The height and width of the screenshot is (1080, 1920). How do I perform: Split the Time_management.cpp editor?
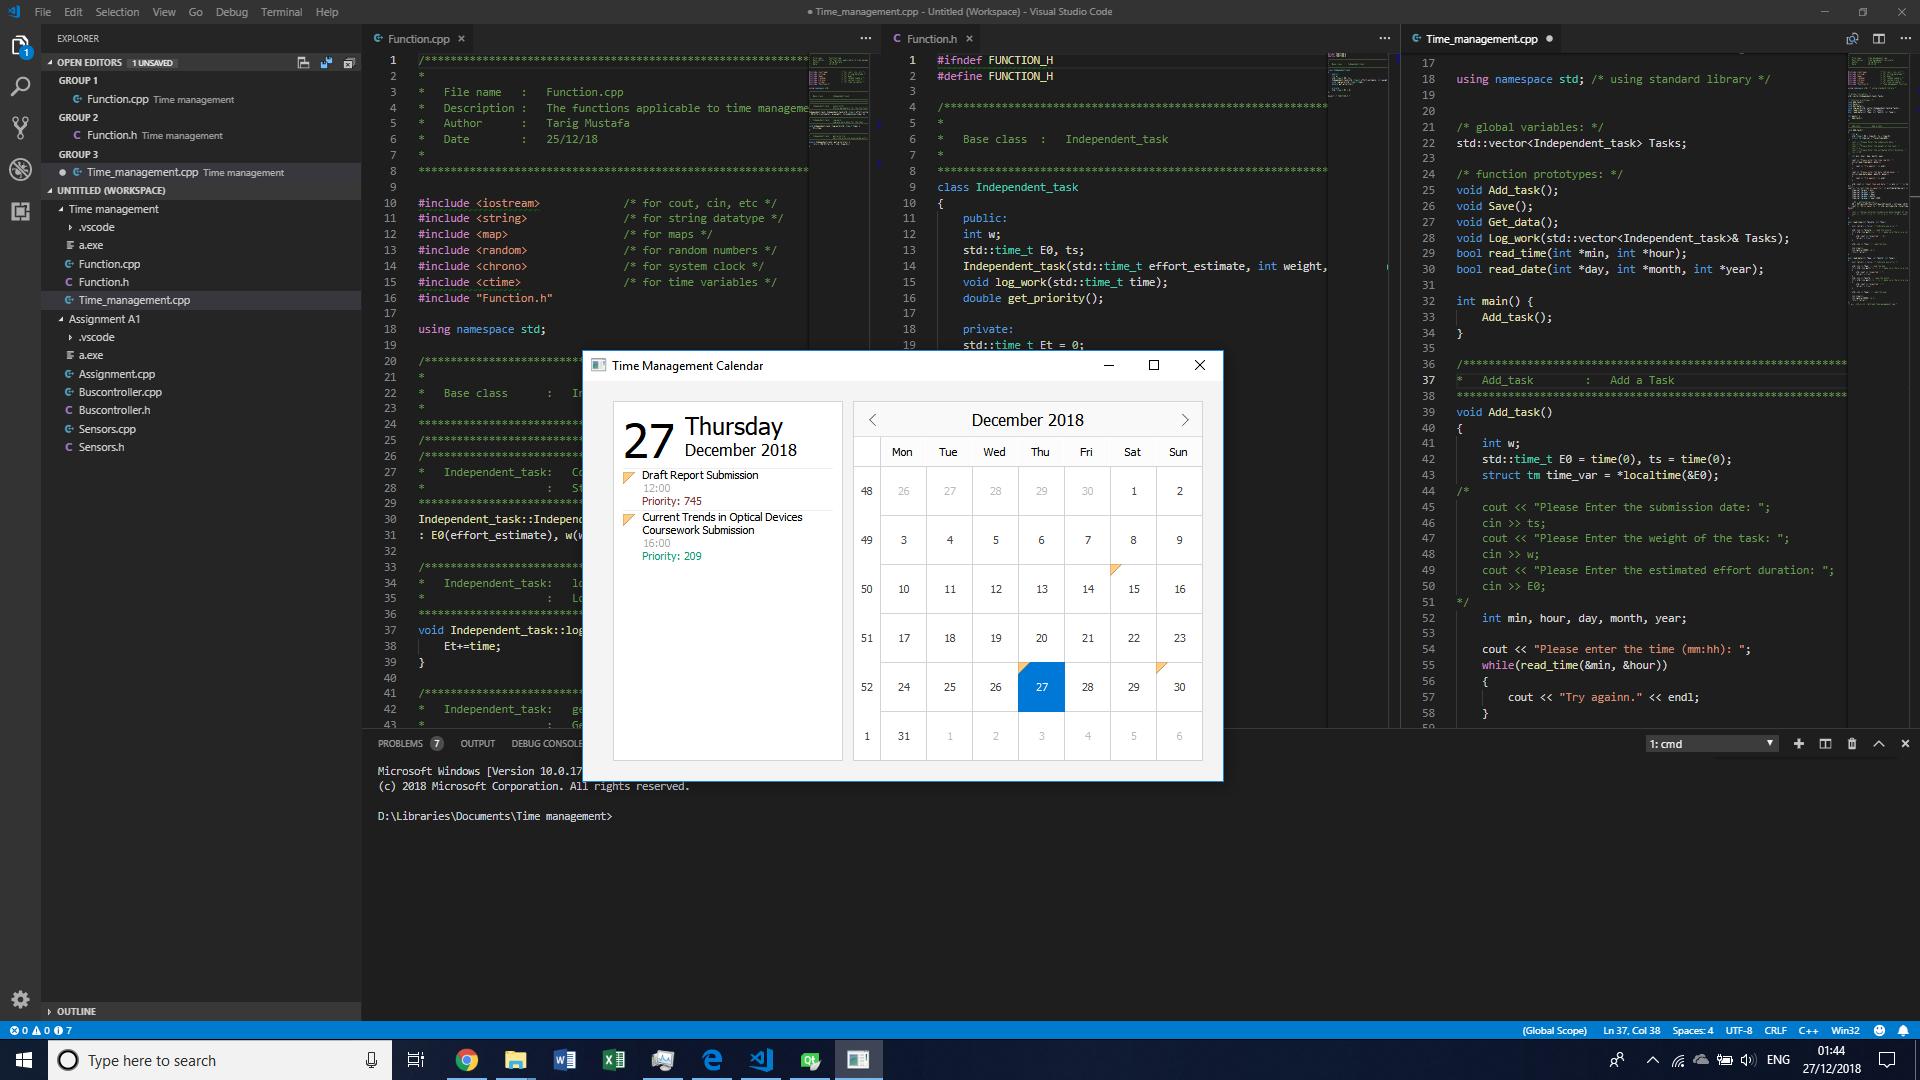(x=1879, y=39)
